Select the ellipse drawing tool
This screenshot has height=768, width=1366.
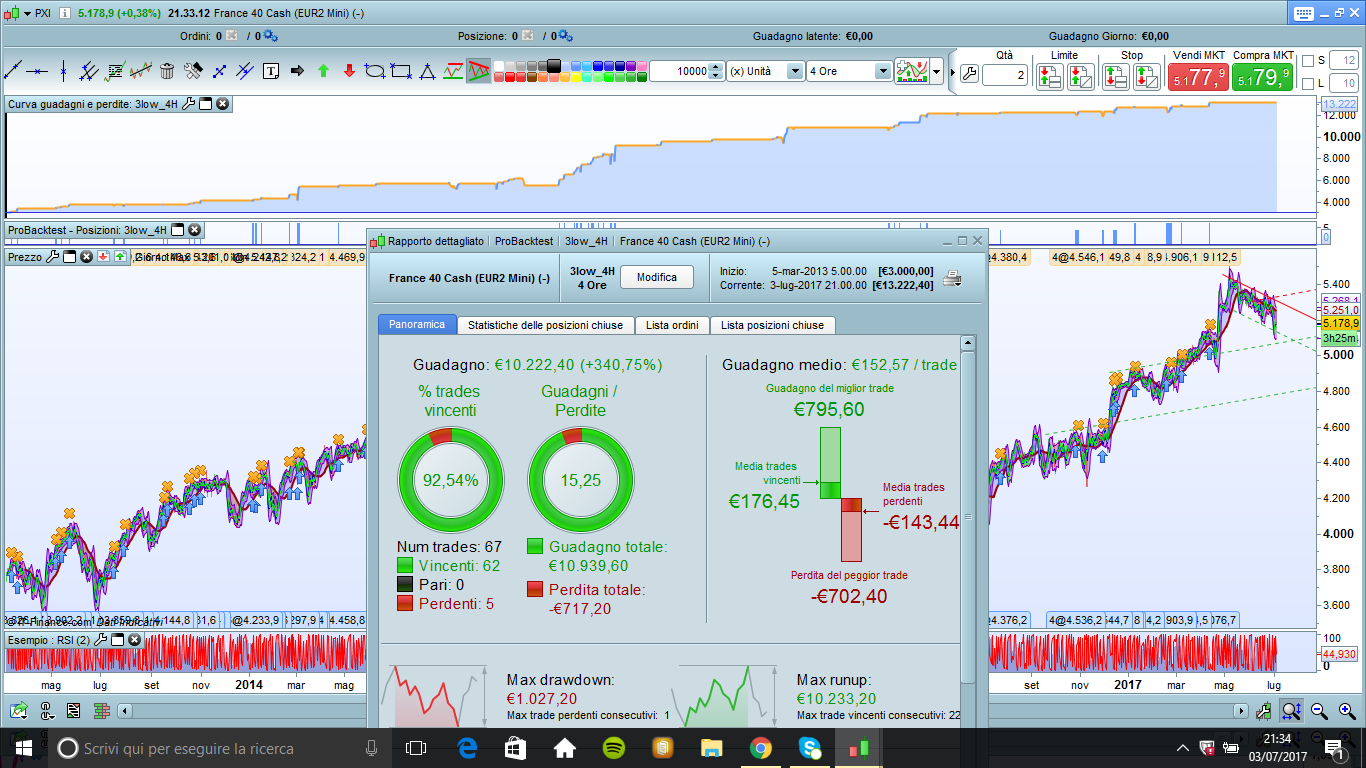375,71
